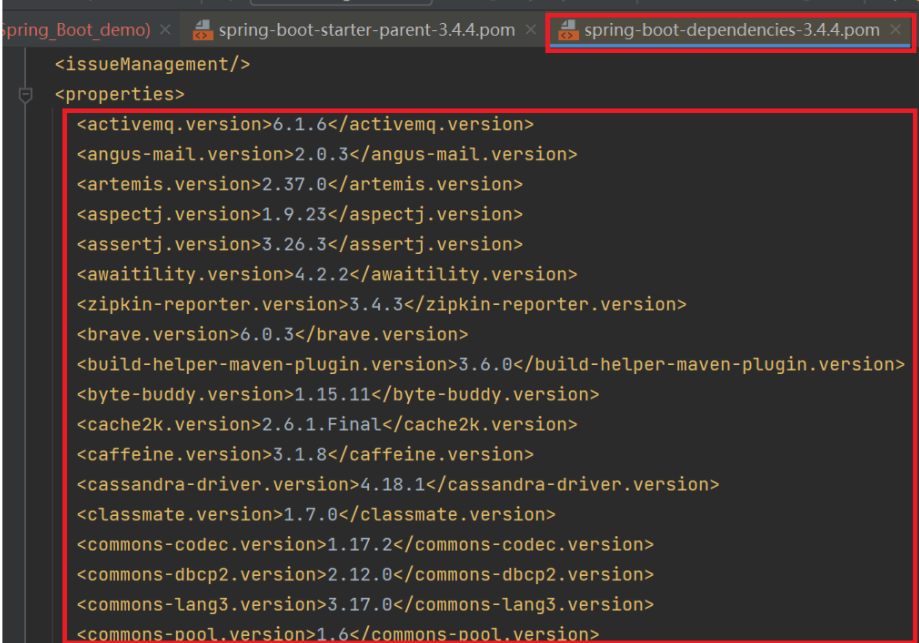The width and height of the screenshot is (919, 643).
Task: Click the artemis.version 2.37.0 line
Action: 299,184
